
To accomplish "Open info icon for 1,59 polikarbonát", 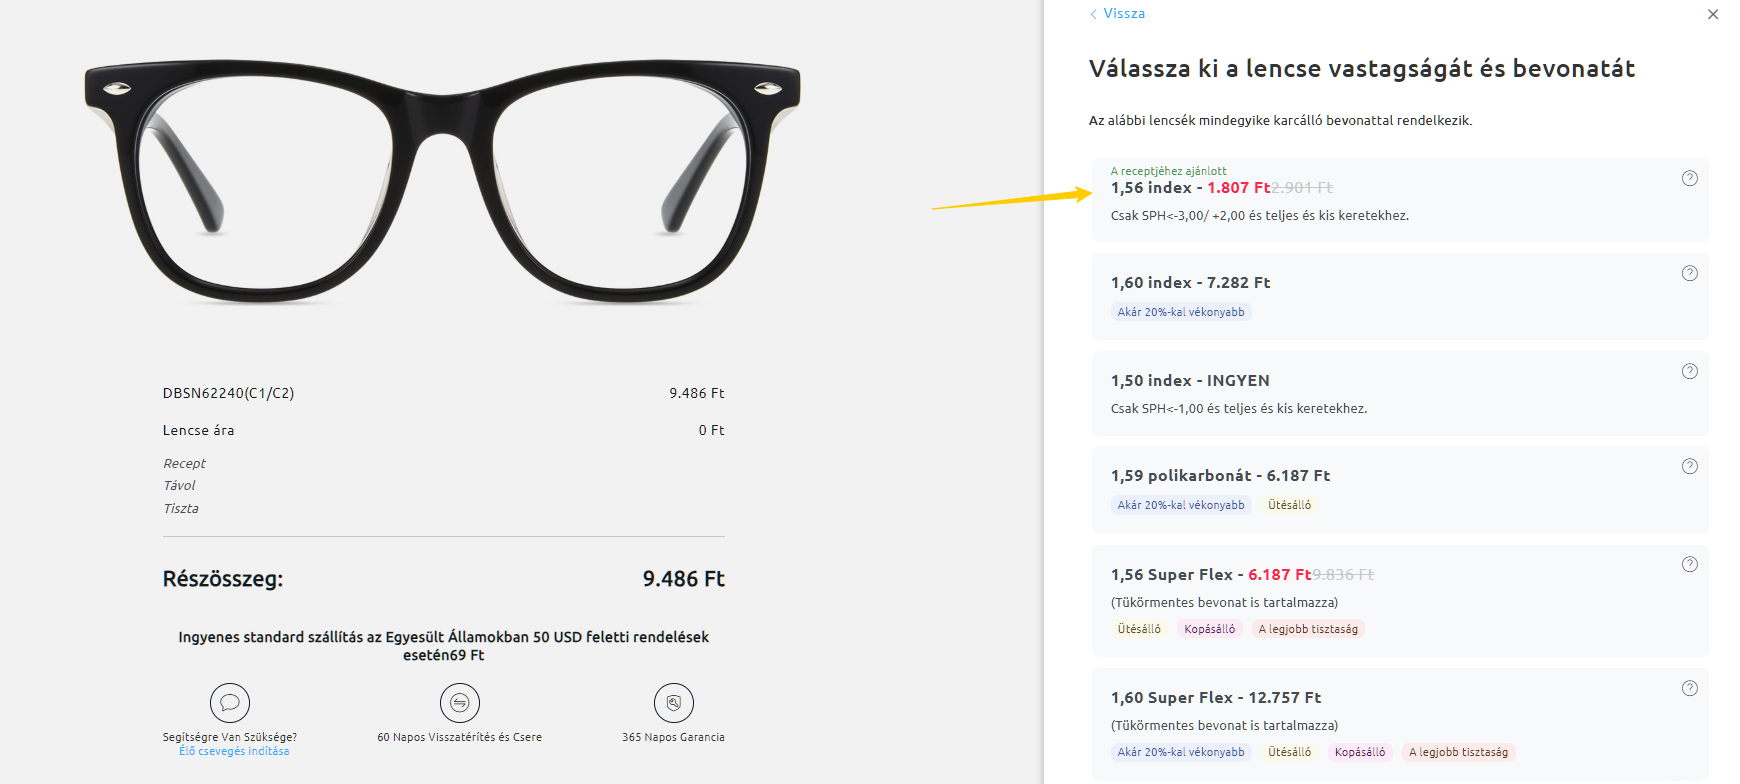I will 1689,466.
